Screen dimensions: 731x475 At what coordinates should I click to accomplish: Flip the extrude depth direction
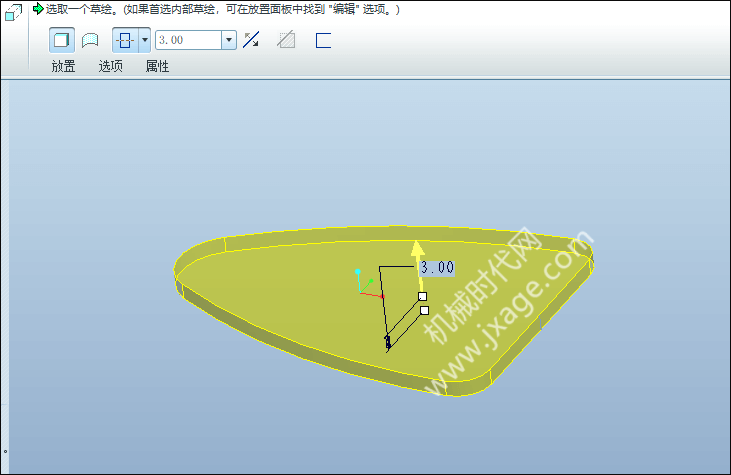(x=251, y=40)
